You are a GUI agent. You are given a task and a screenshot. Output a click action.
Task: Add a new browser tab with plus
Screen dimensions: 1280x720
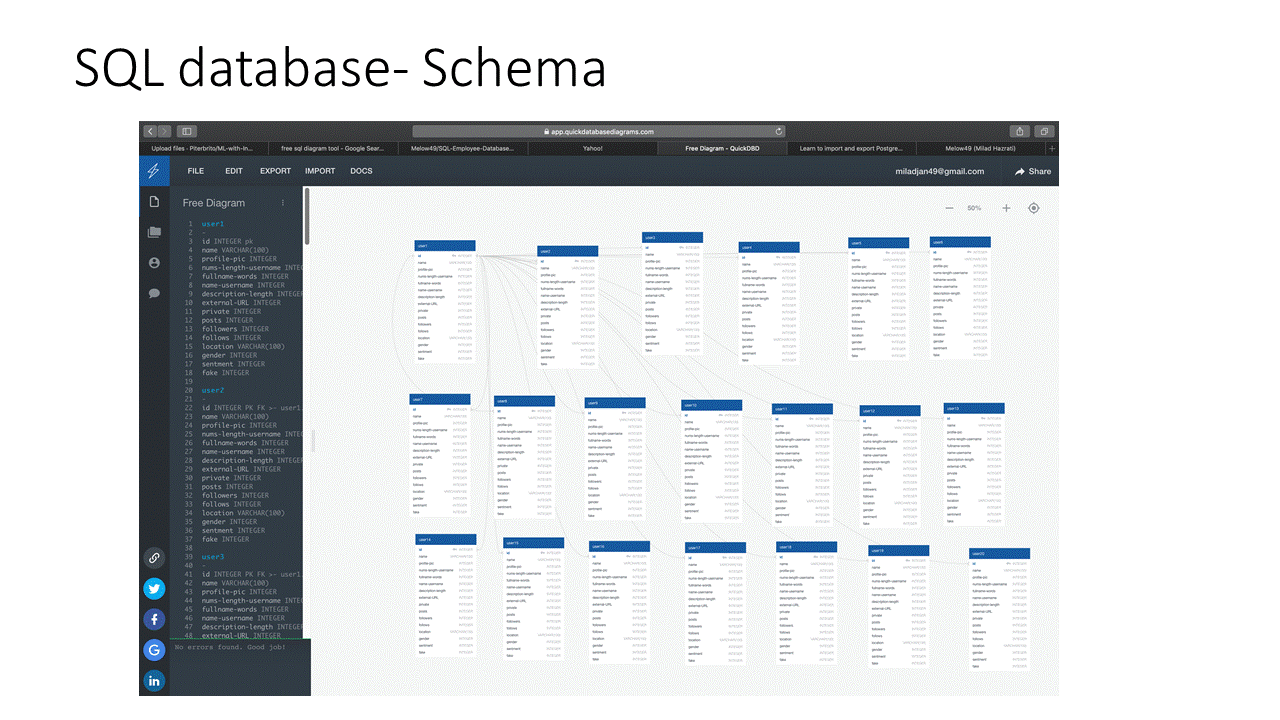1052,148
